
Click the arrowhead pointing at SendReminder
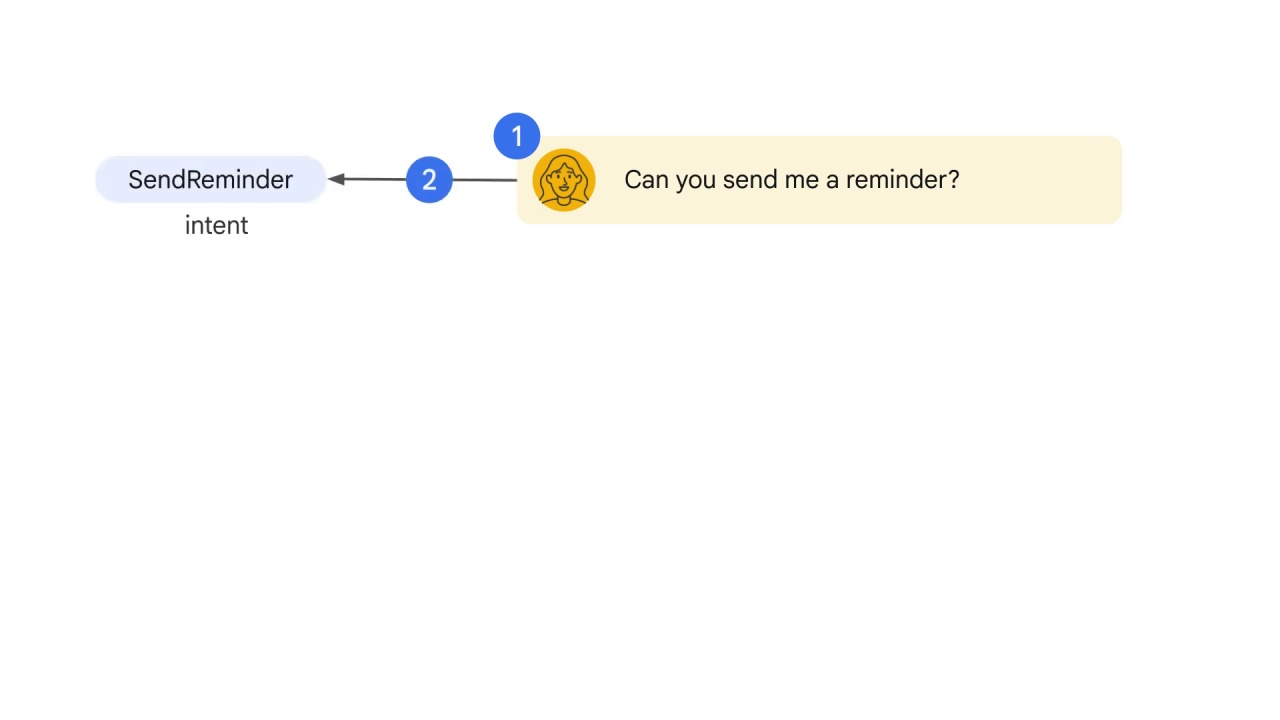click(336, 179)
